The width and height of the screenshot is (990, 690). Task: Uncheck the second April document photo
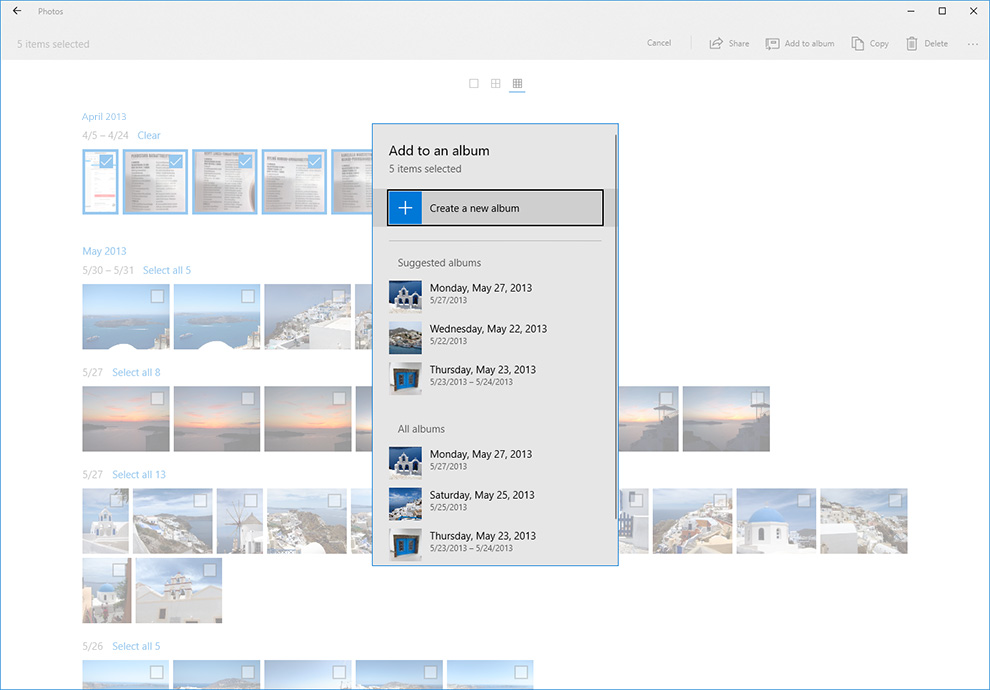(x=176, y=162)
